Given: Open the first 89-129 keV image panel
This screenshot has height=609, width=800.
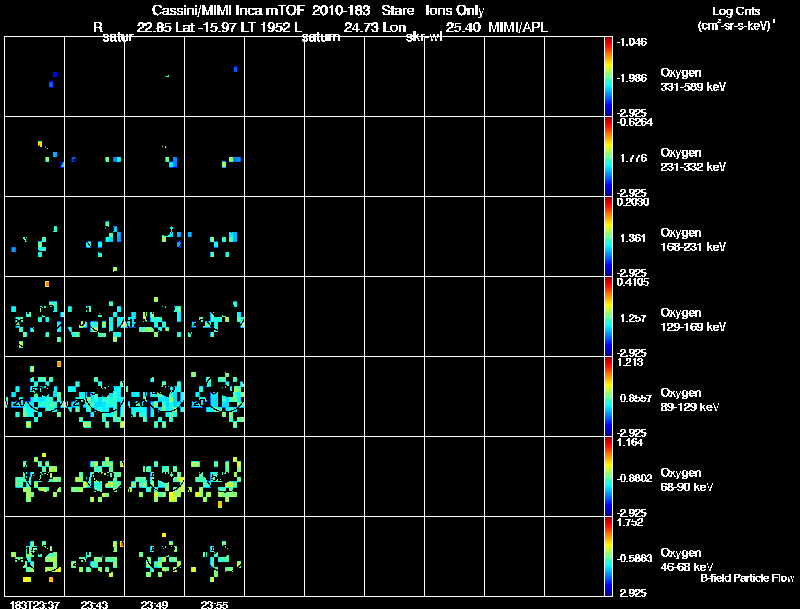Looking at the screenshot, I should tap(35, 396).
